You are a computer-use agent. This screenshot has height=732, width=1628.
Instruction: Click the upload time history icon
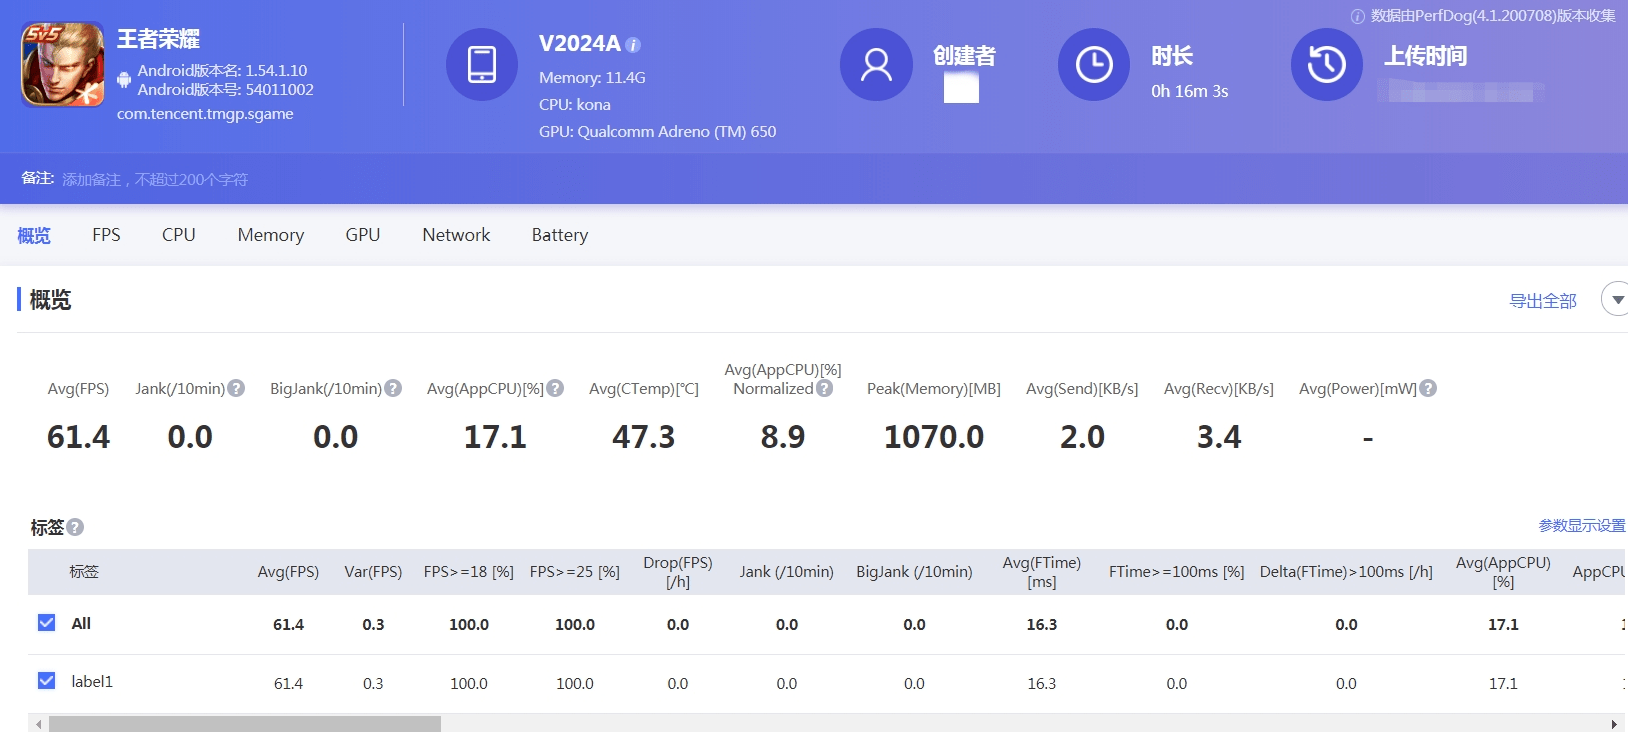click(1327, 65)
